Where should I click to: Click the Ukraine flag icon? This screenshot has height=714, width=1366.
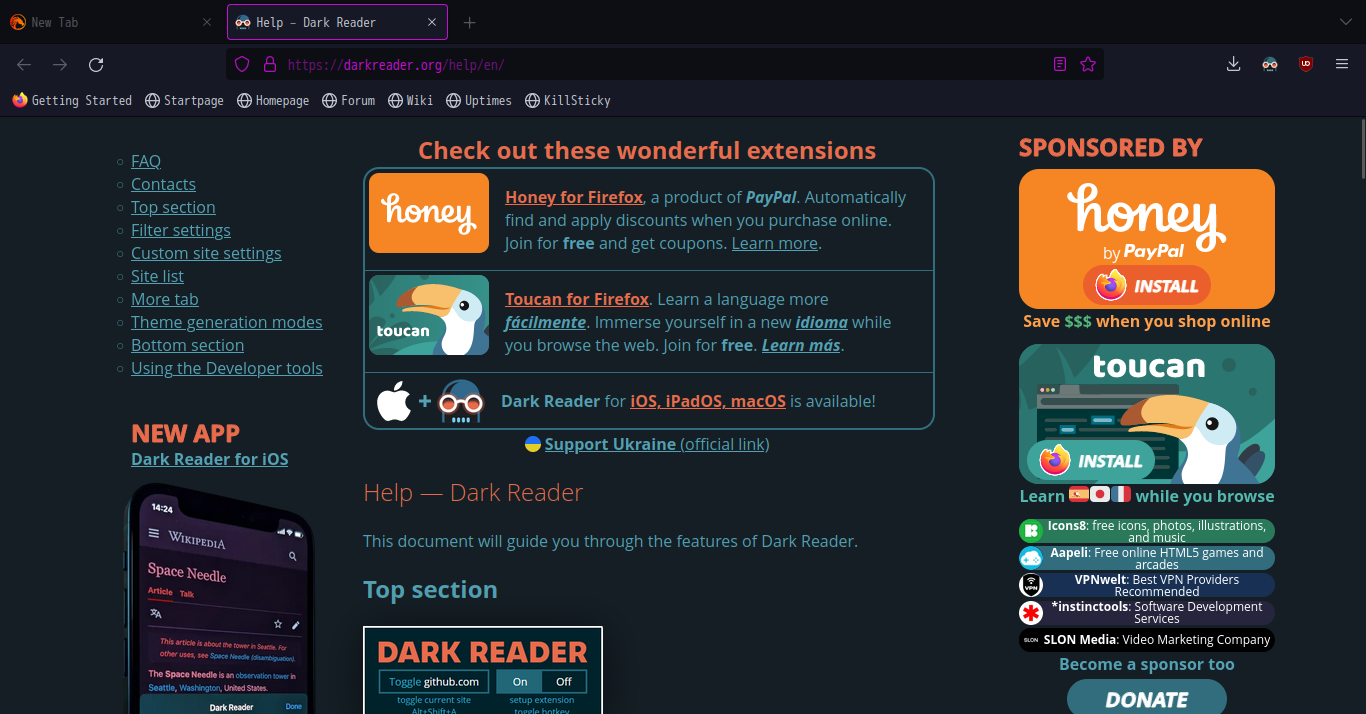(x=533, y=444)
